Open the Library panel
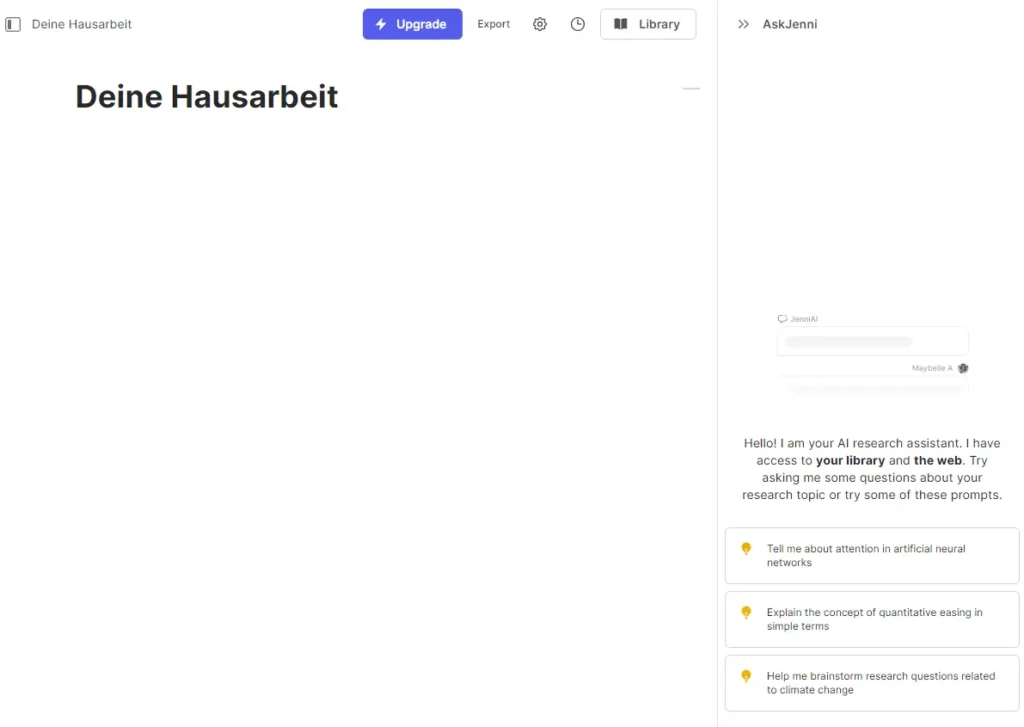Viewport: 1024px width, 727px height. pyautogui.click(x=648, y=24)
